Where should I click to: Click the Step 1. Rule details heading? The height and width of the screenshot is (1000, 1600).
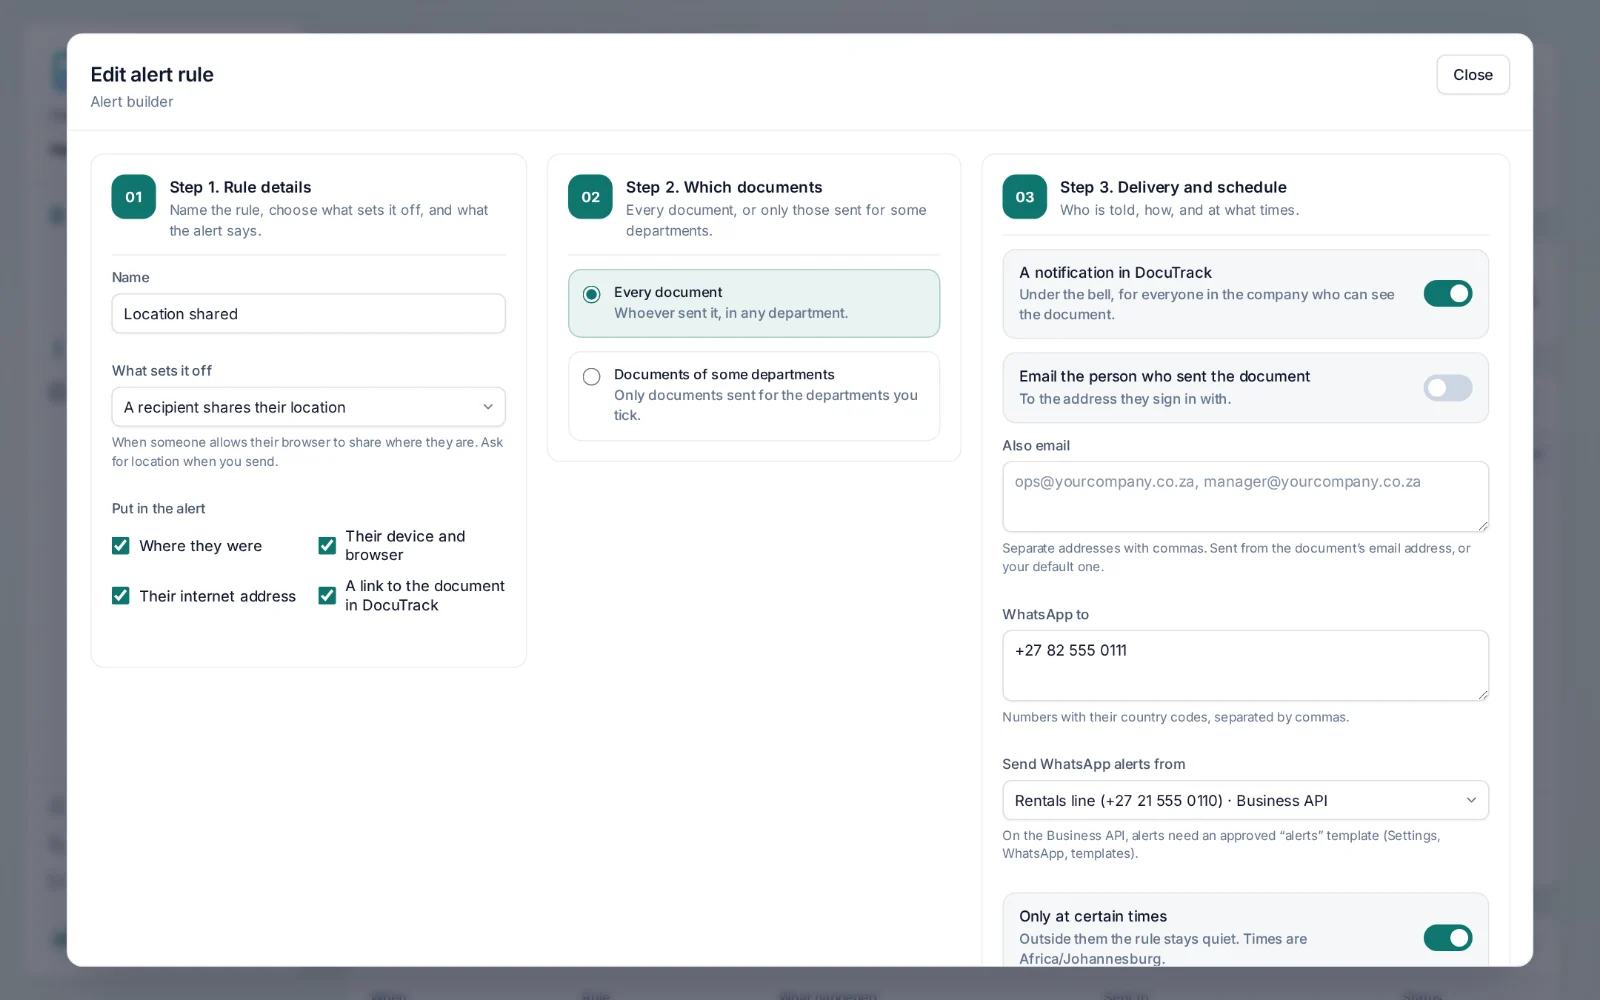pos(240,187)
